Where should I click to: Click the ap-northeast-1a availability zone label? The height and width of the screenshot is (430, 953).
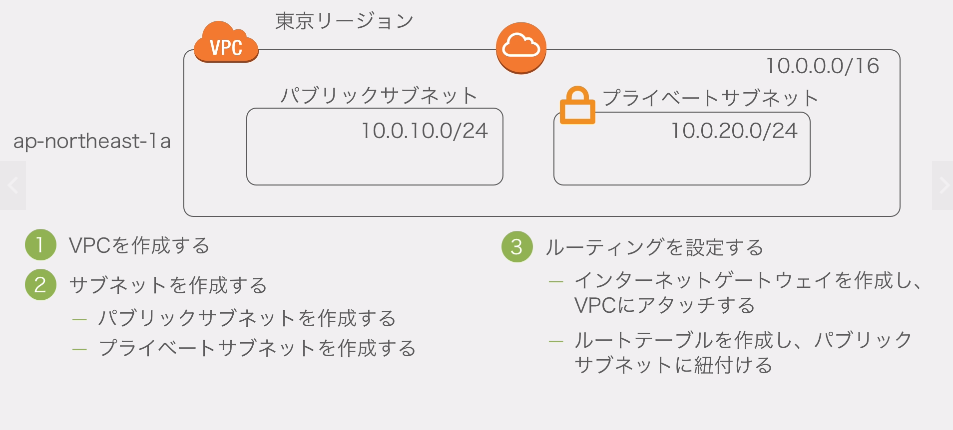click(92, 141)
